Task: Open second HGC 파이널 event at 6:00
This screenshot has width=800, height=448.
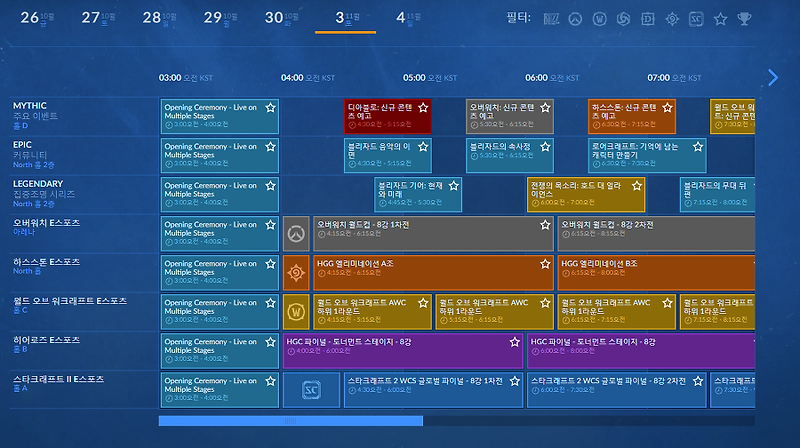Action: [x=641, y=351]
